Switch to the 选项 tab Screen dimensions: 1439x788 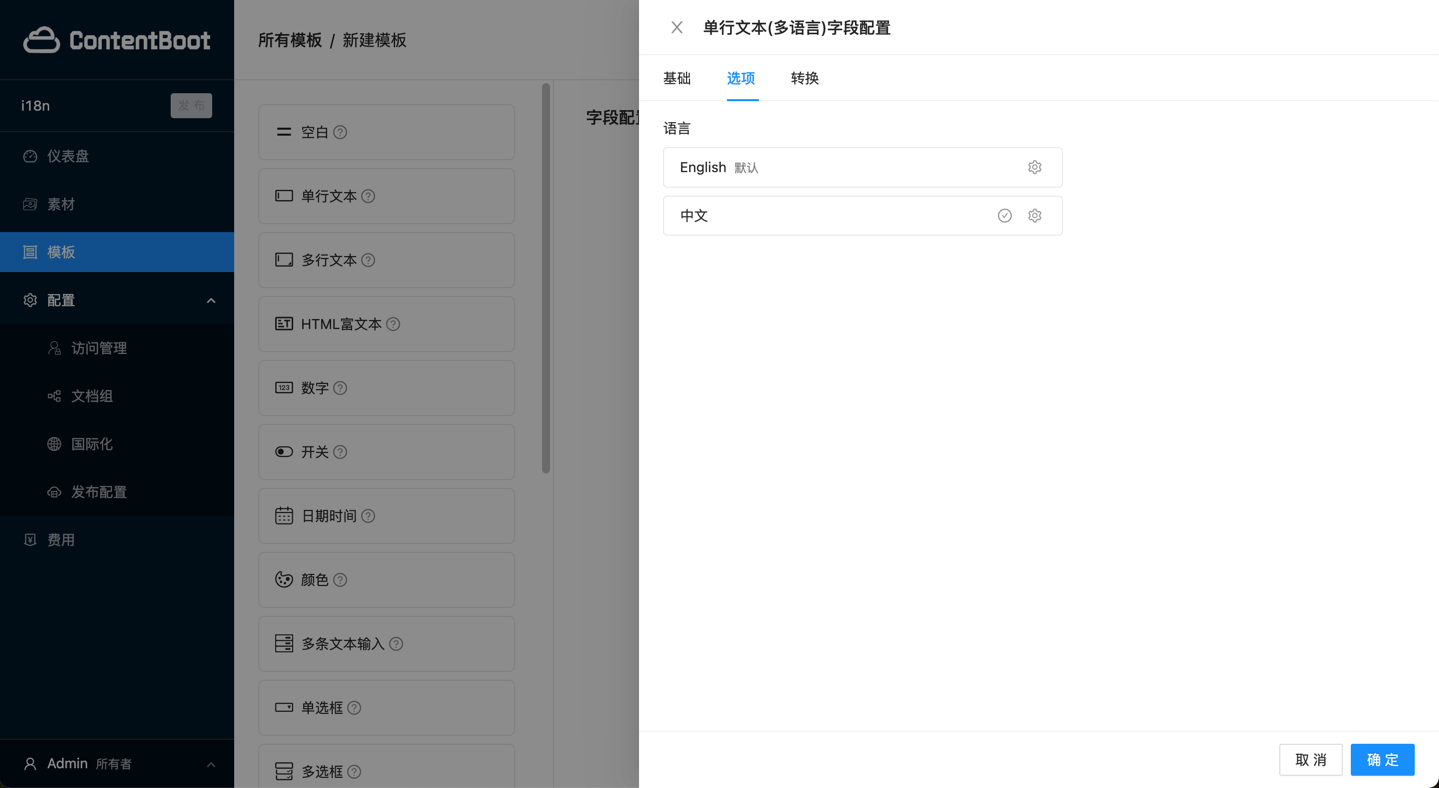[741, 78]
